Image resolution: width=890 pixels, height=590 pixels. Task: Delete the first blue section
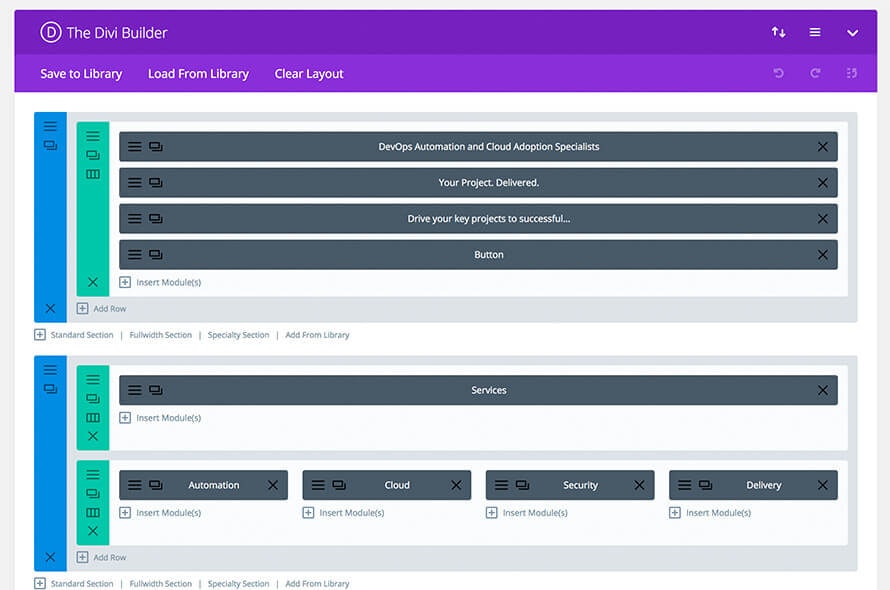[x=50, y=308]
